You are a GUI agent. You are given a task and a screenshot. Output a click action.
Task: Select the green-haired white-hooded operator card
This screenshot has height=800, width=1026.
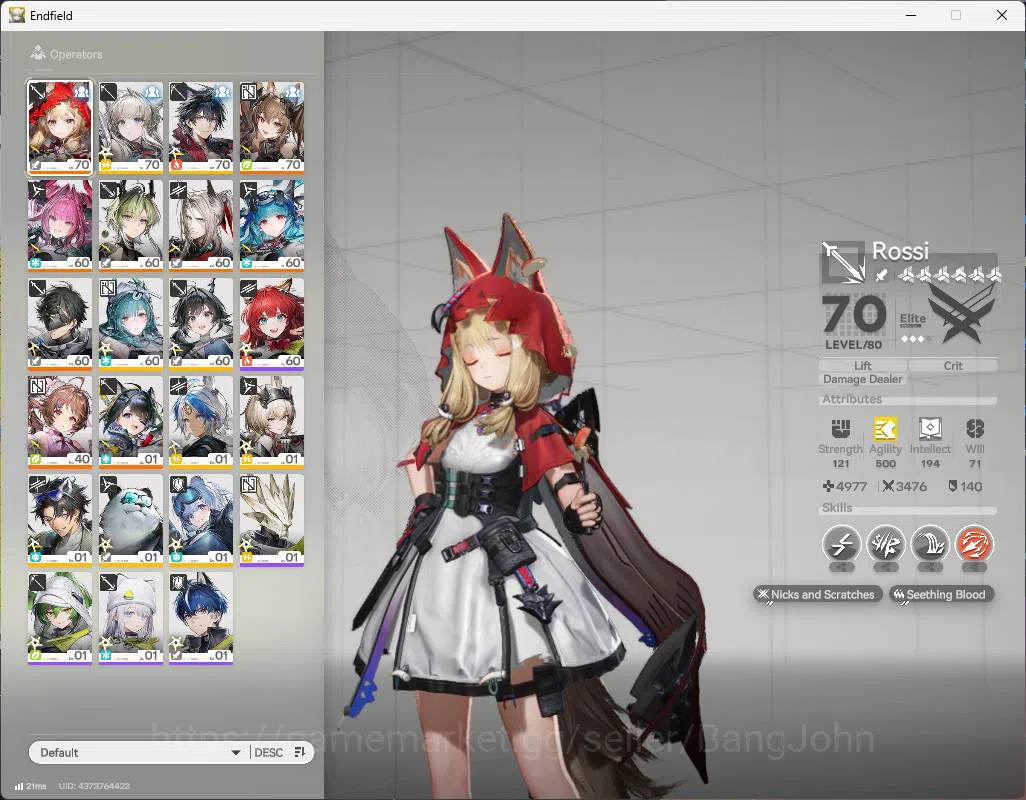point(60,618)
